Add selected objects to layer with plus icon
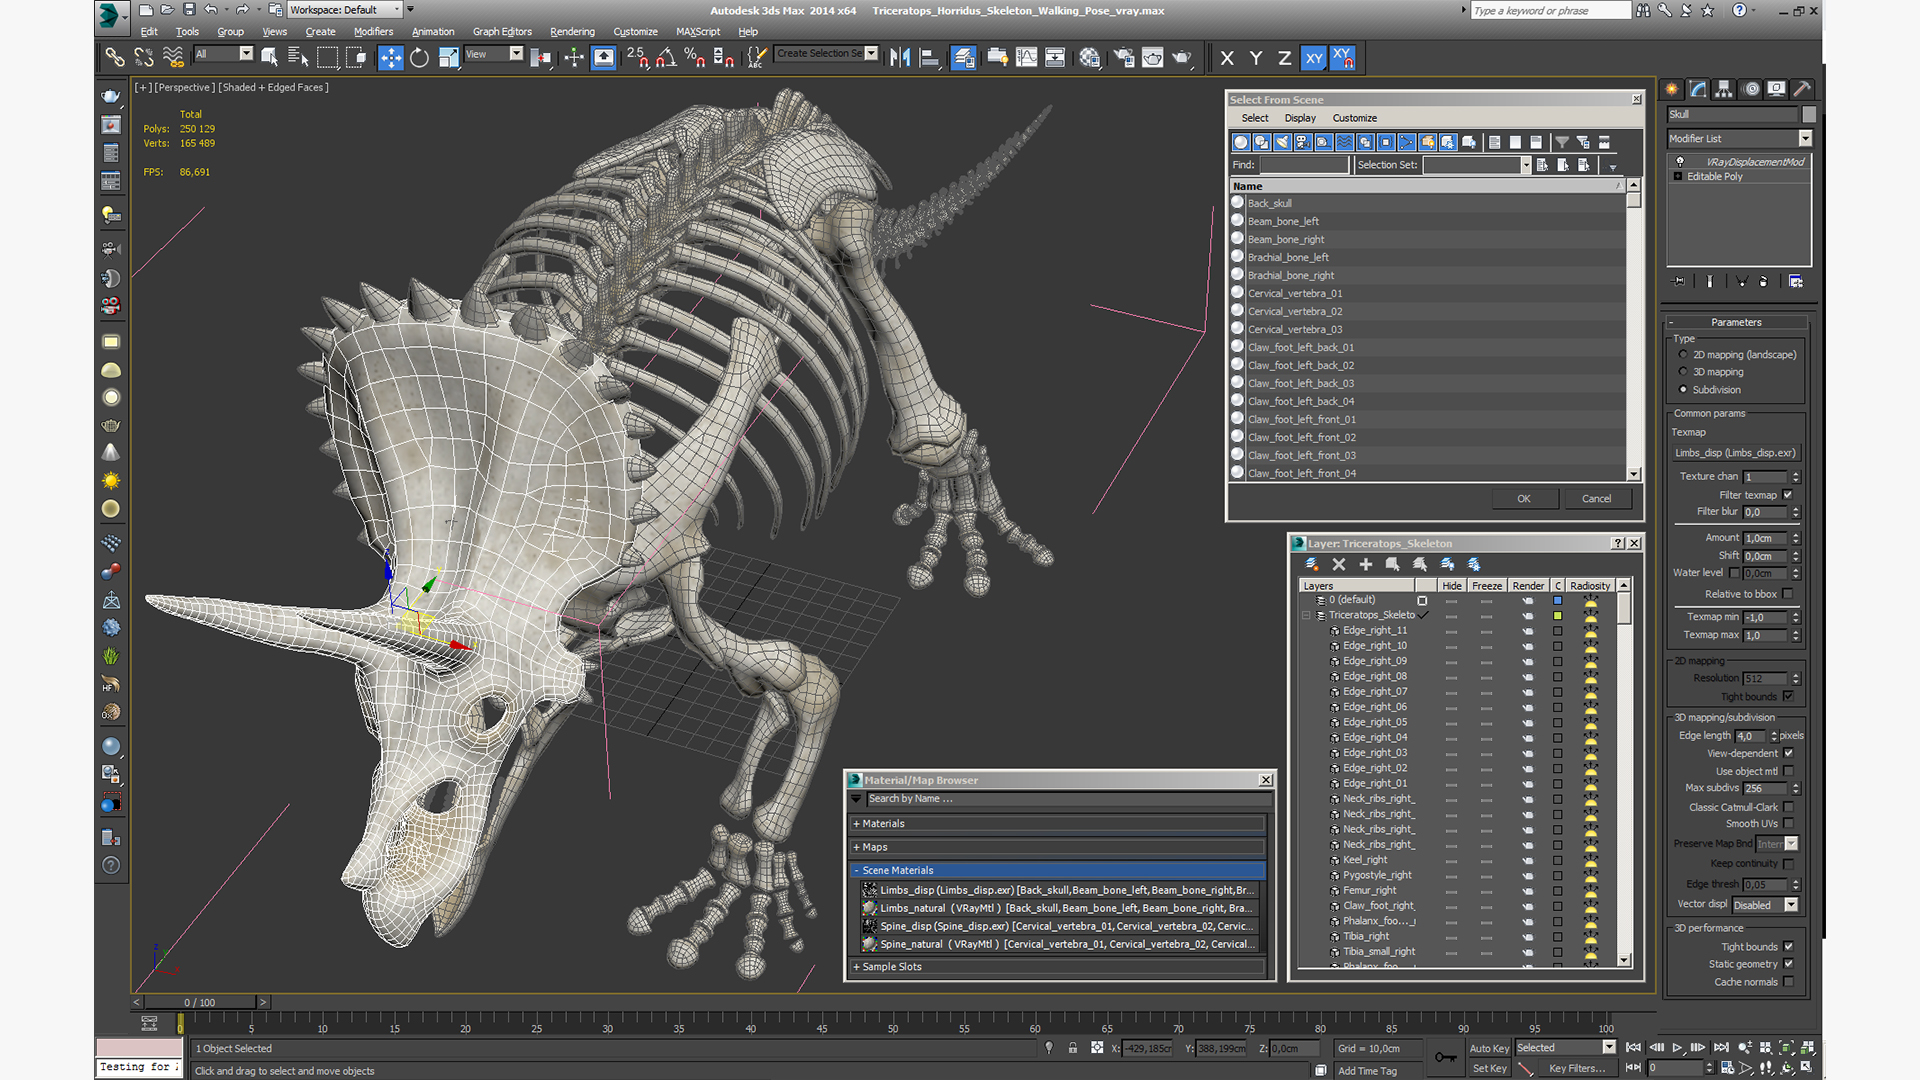This screenshot has width=1920, height=1080. [1365, 564]
